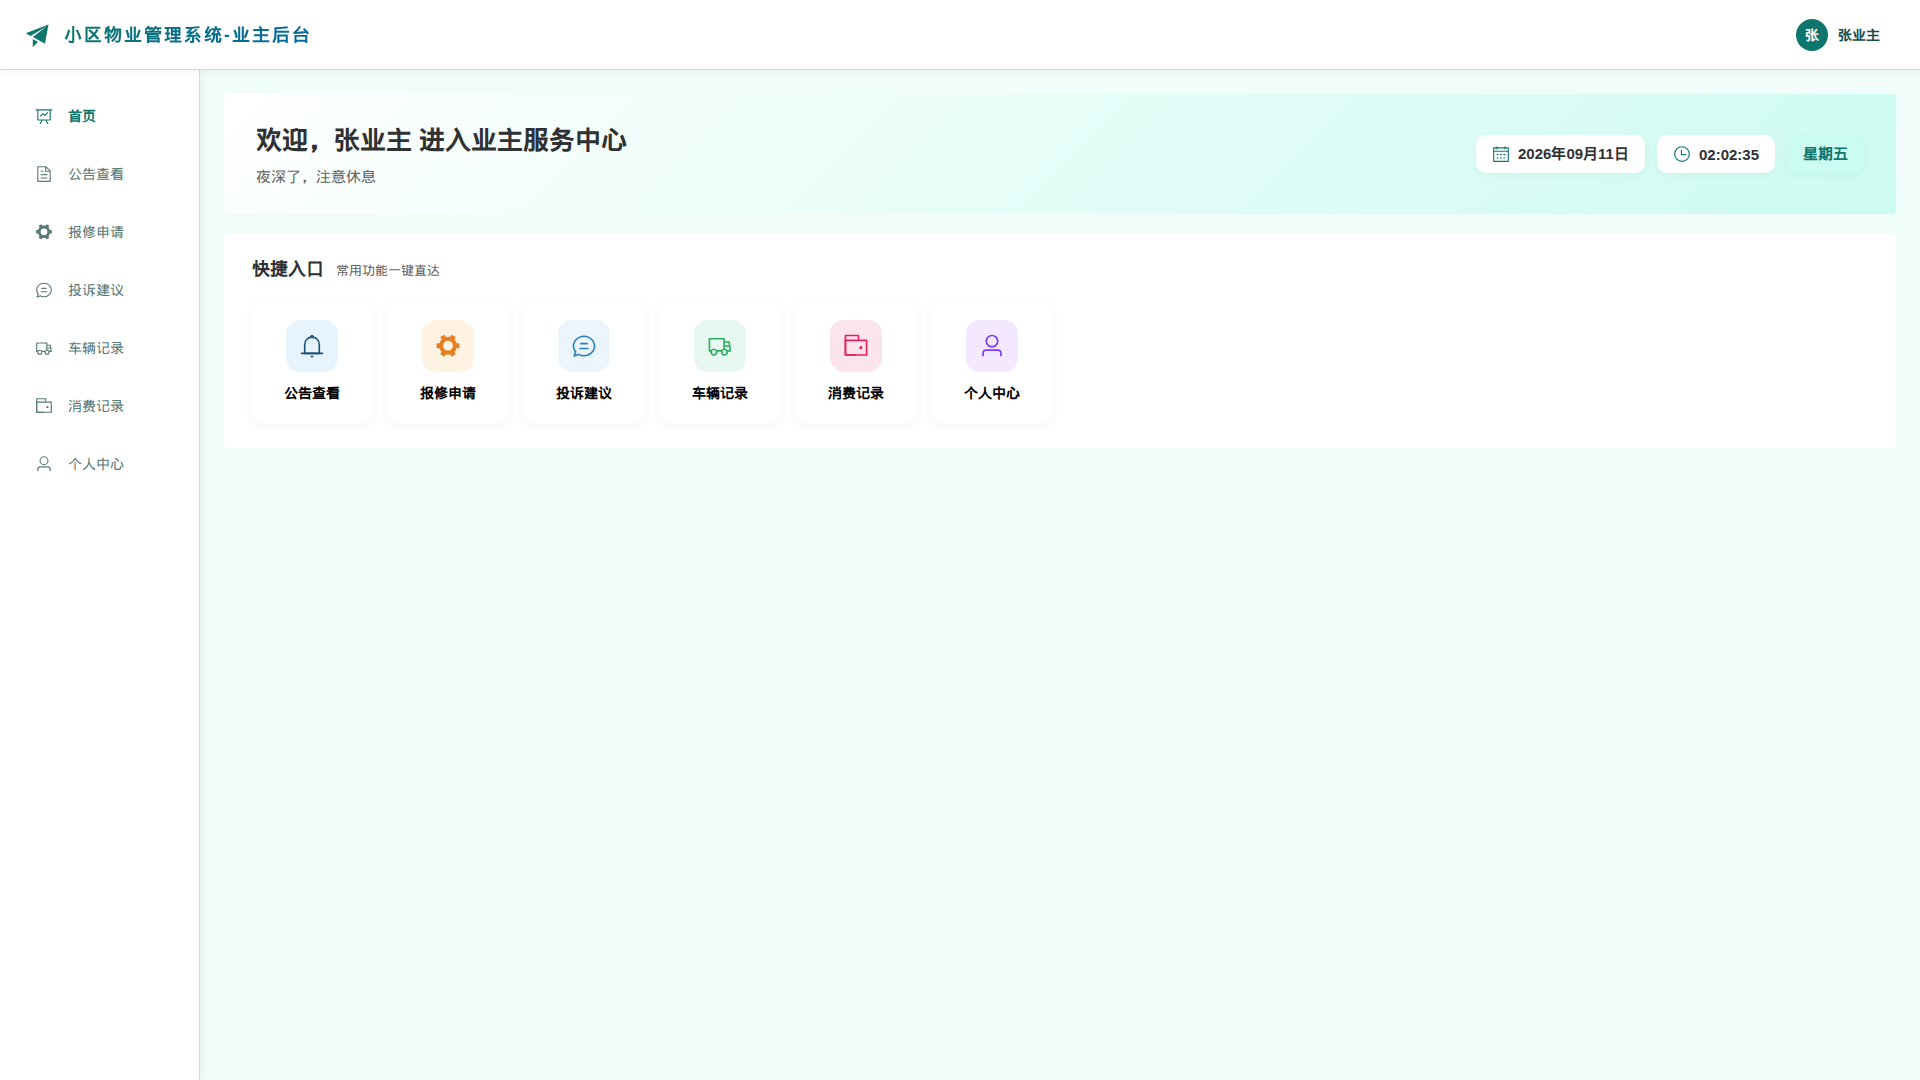Viewport: 1920px width, 1080px height.
Task: Click the 投诉建议 chat bubble icon in sidebar
Action: [44, 290]
